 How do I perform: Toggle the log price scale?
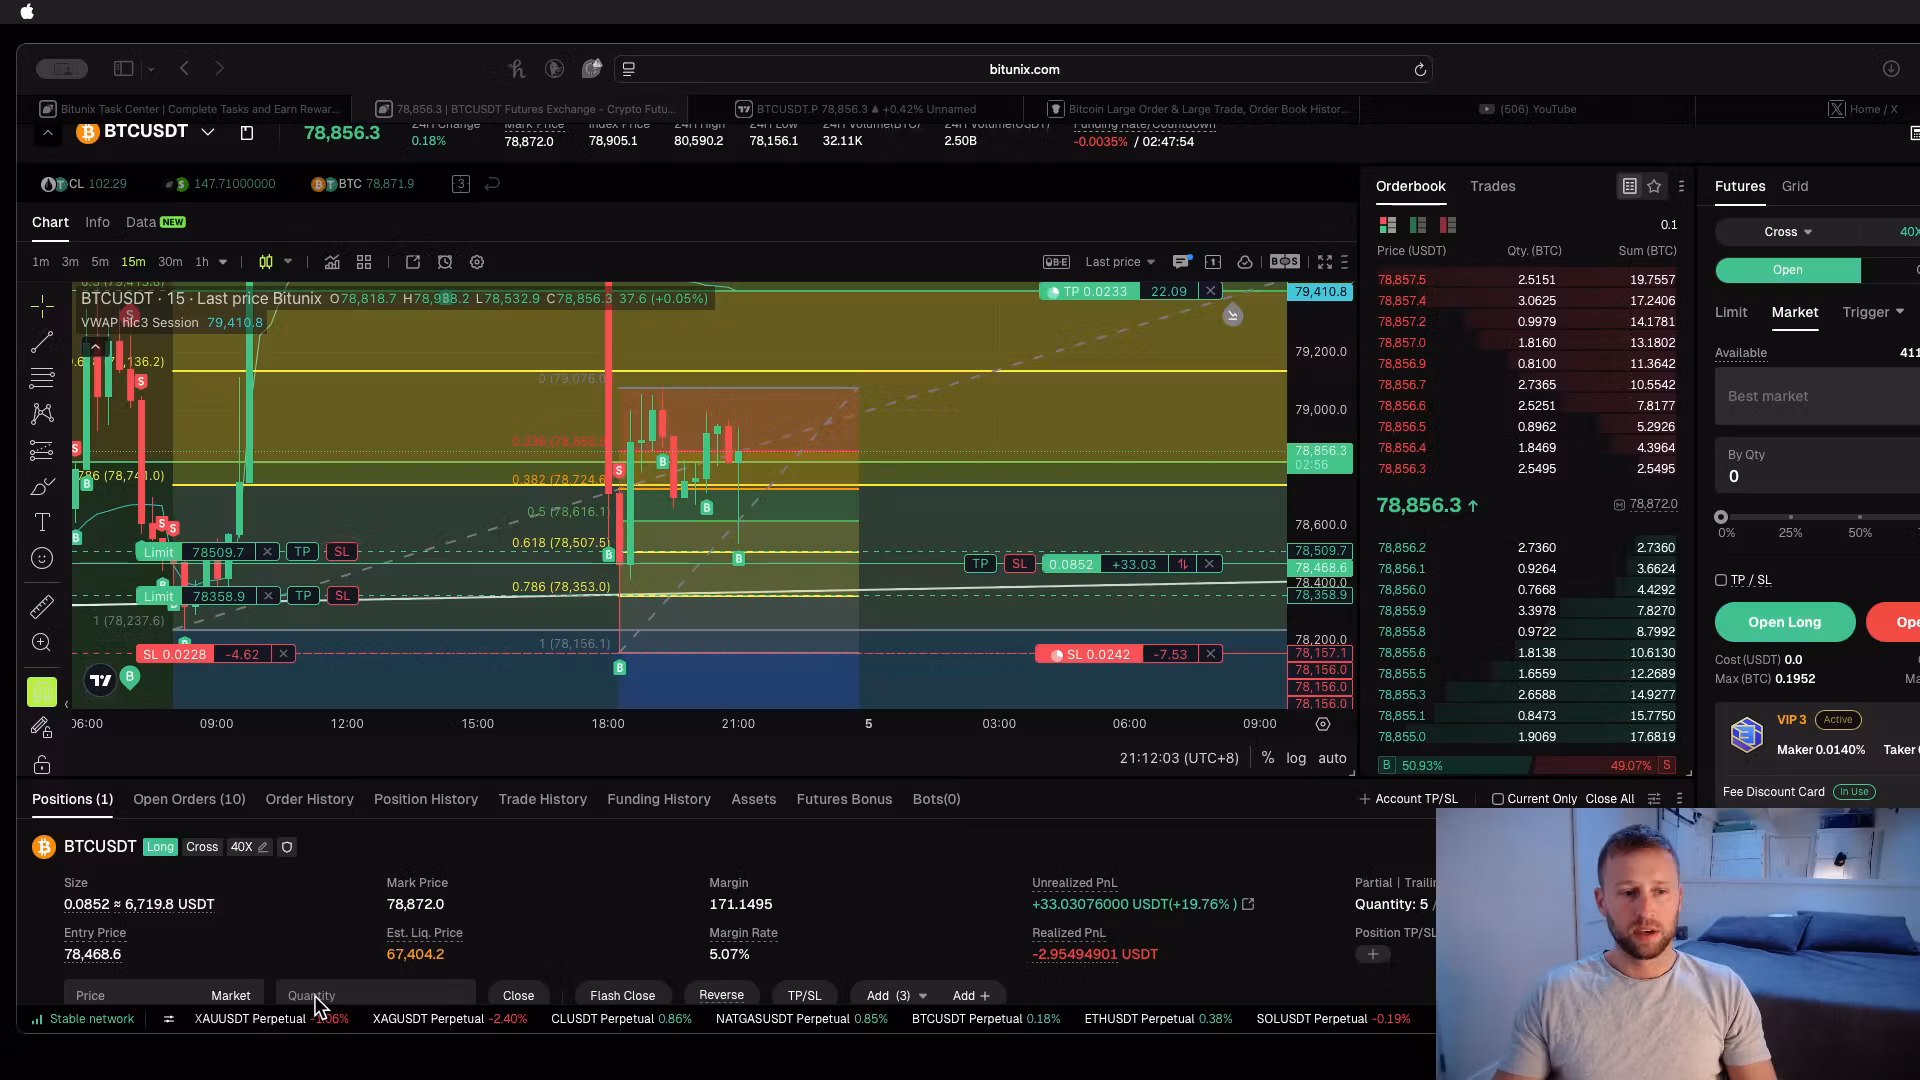coord(1296,758)
